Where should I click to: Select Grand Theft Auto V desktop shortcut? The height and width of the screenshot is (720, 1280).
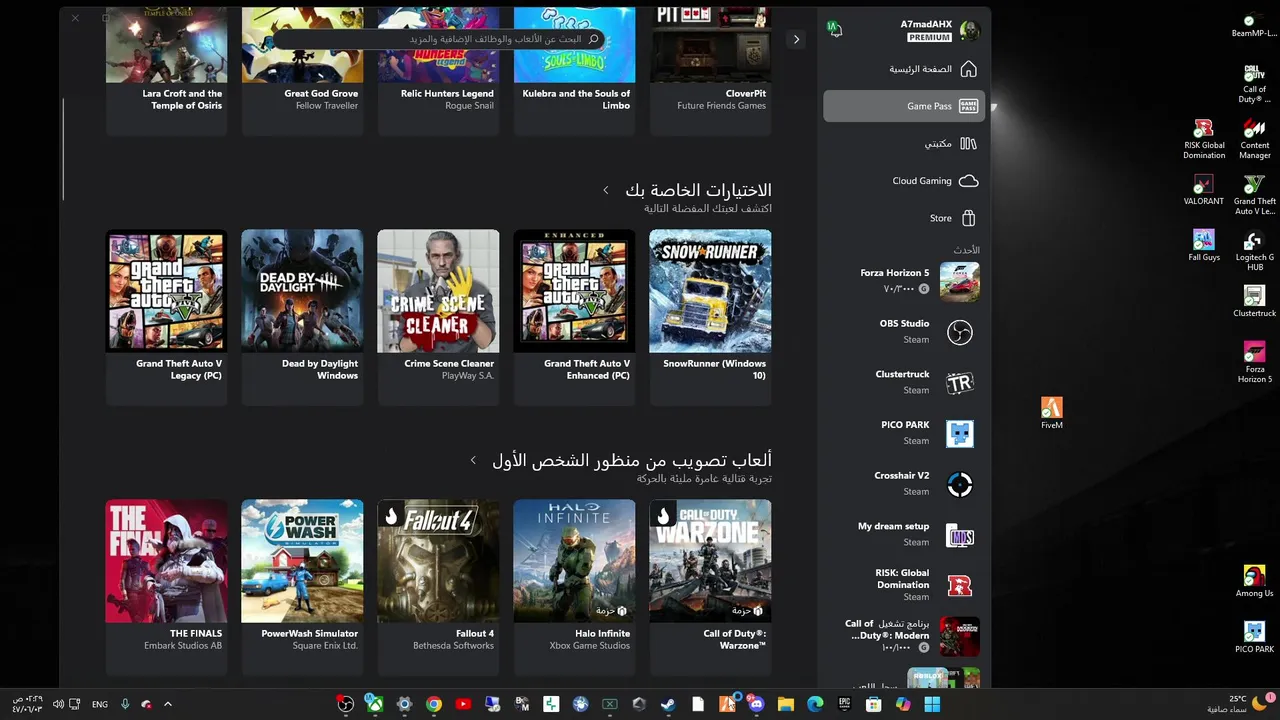coord(1254,196)
